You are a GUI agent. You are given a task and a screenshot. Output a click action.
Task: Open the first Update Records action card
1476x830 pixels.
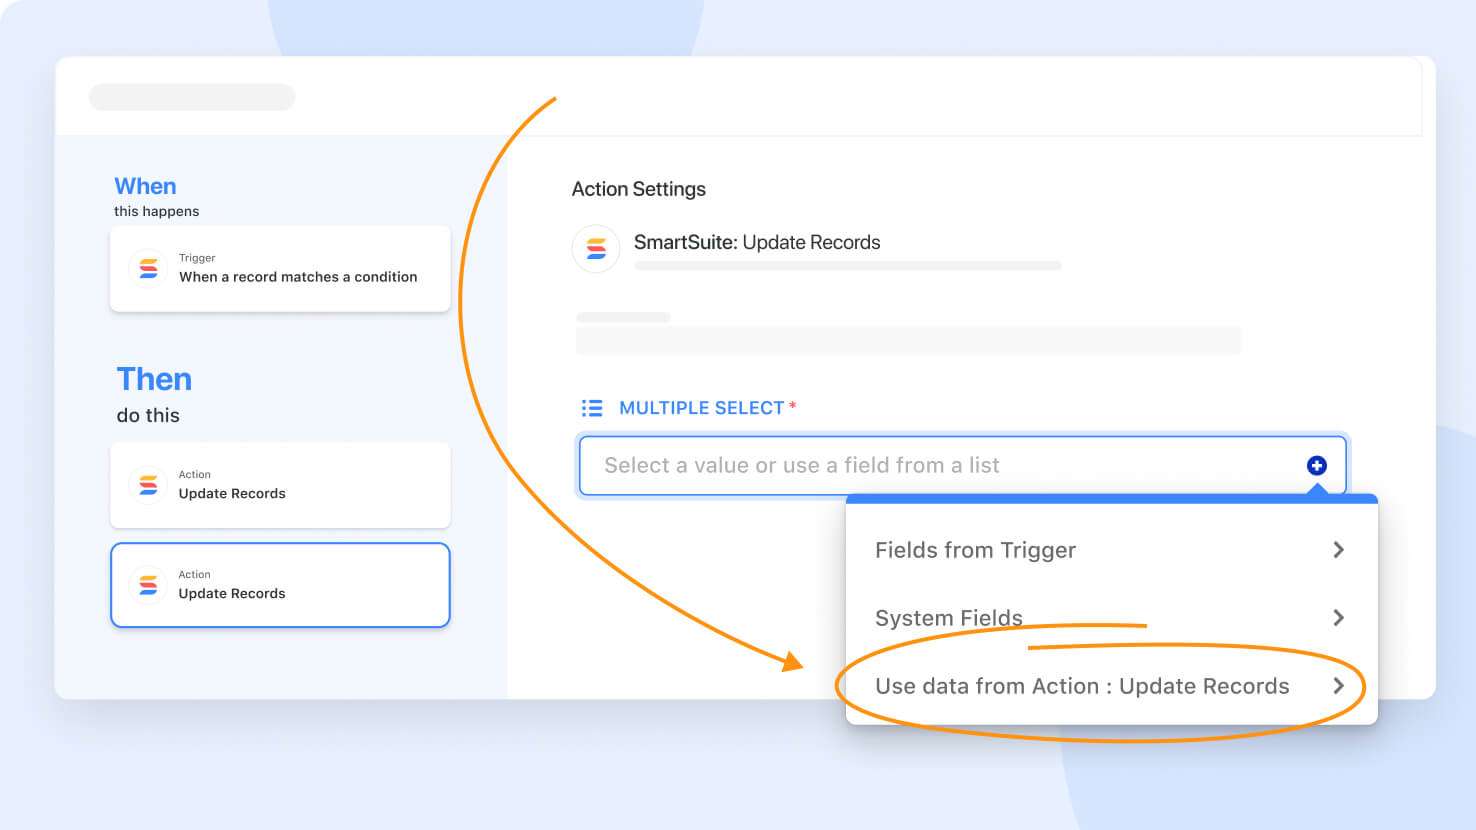[280, 485]
